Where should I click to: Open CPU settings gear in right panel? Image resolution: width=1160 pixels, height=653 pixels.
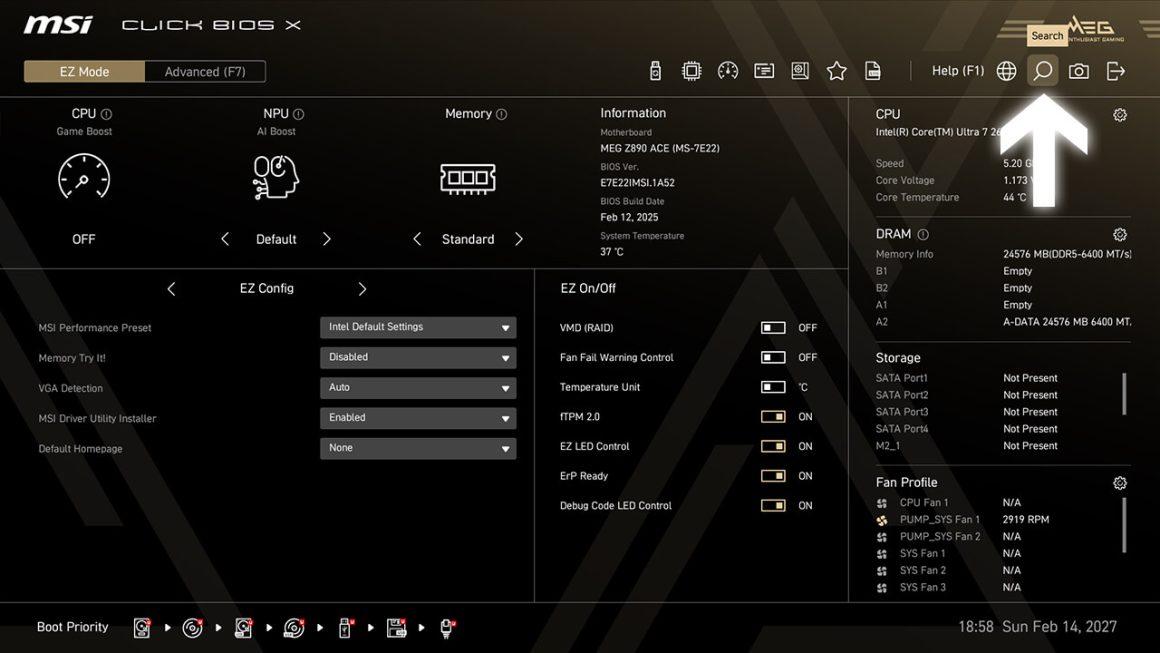(x=1120, y=115)
